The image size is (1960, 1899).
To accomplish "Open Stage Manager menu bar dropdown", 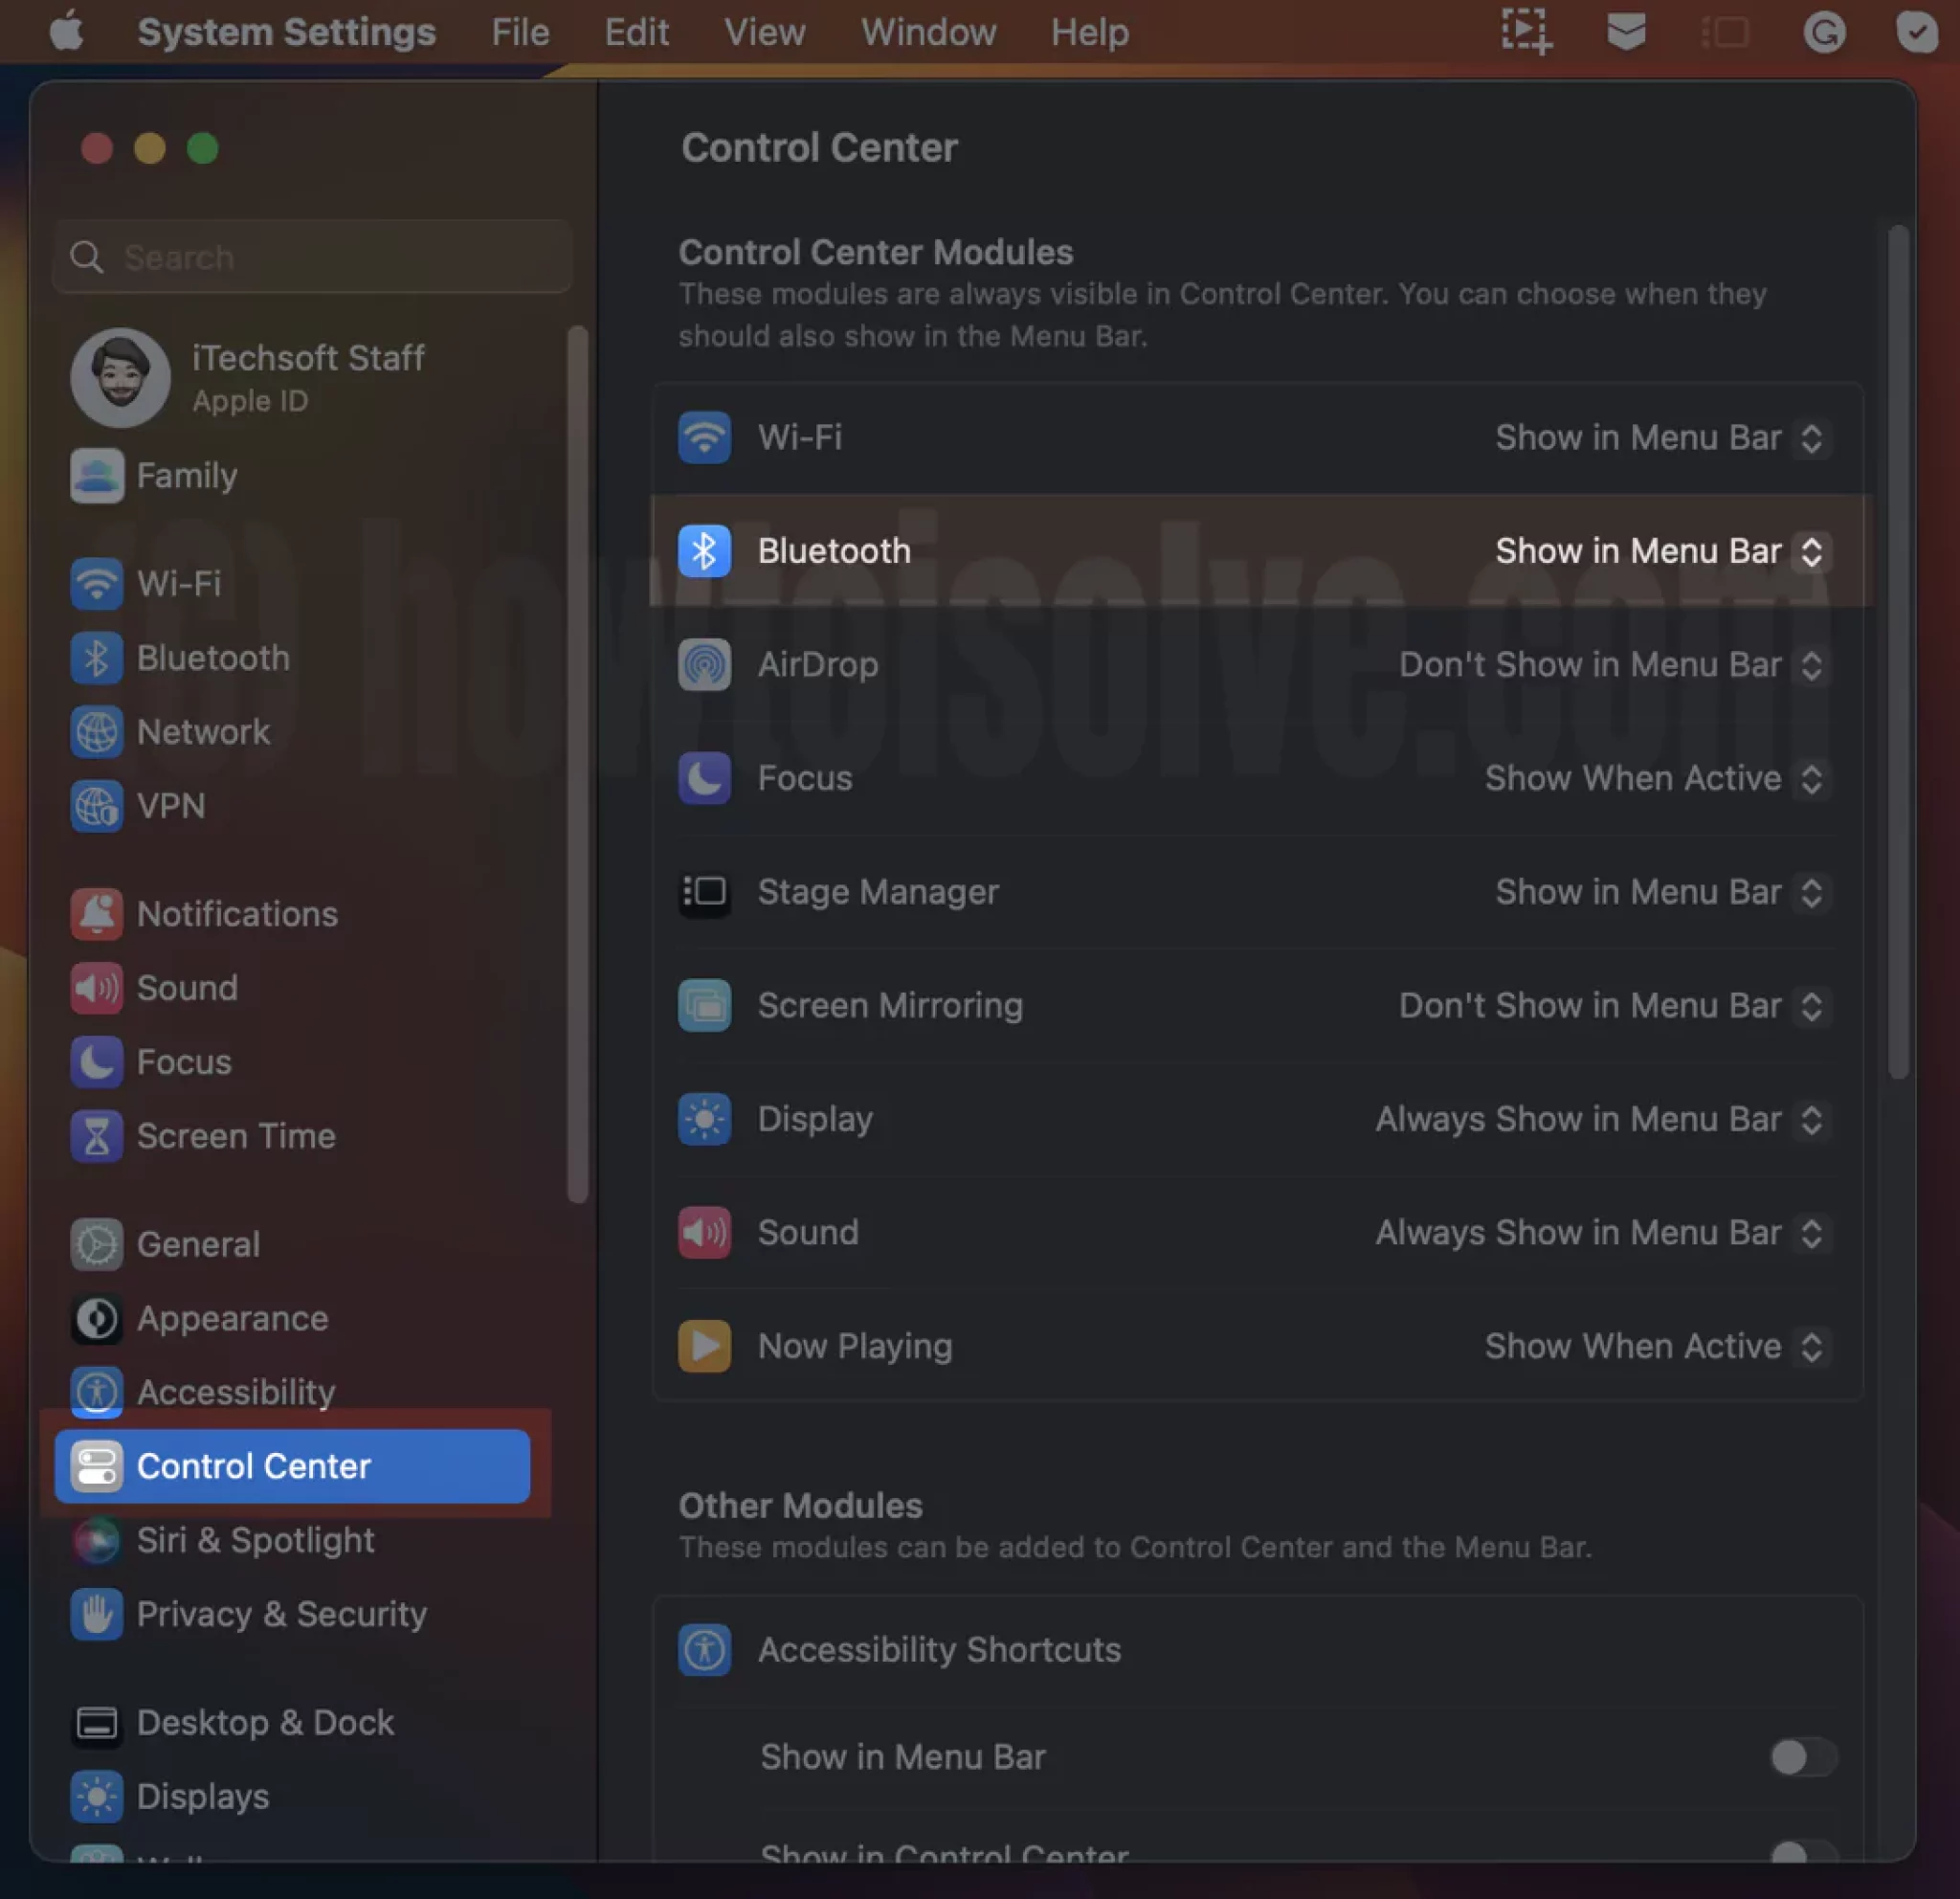I will 1662,891.
